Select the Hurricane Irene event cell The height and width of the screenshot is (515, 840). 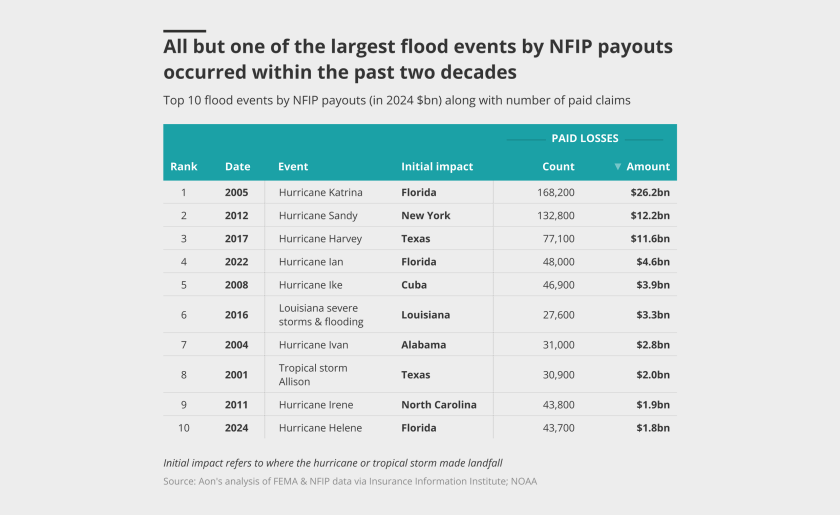click(x=316, y=405)
